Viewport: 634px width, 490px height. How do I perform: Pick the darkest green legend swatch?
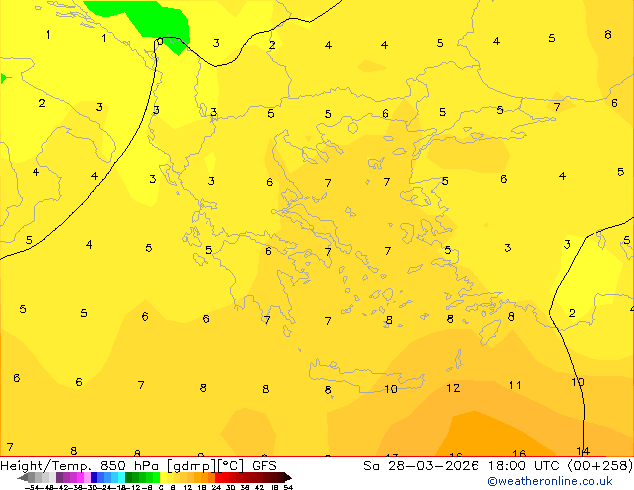coord(129,477)
